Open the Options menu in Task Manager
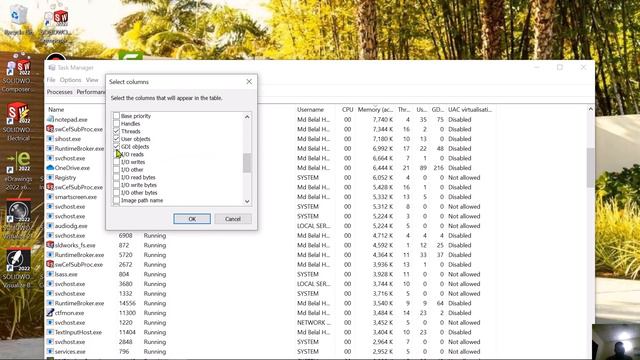Image resolution: width=640 pixels, height=360 pixels. (x=71, y=80)
